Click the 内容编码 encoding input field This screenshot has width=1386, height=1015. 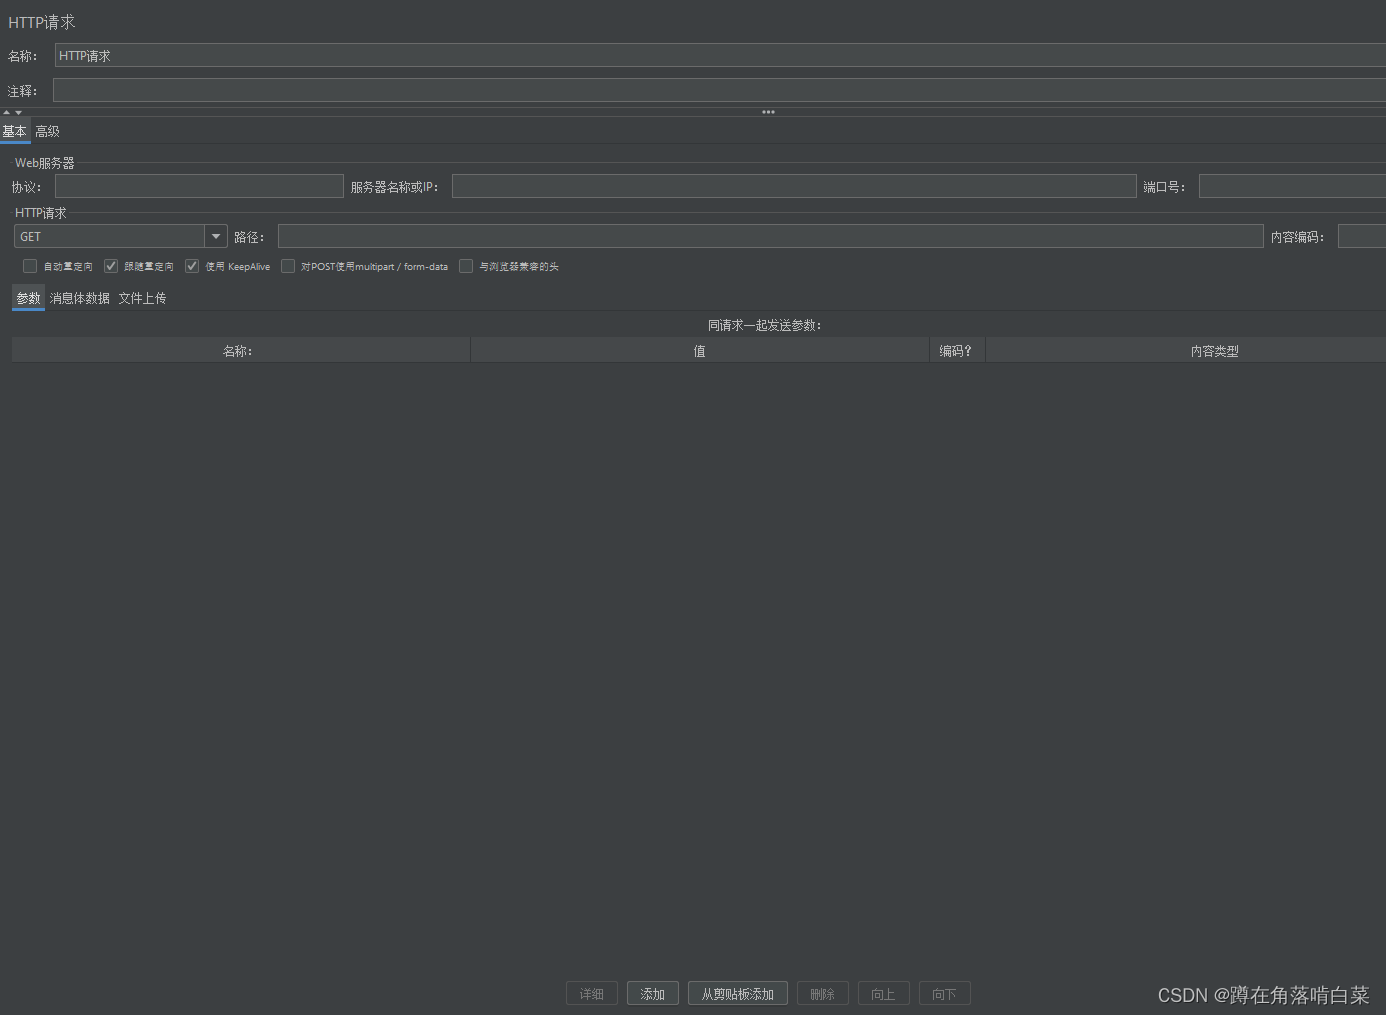point(1362,237)
